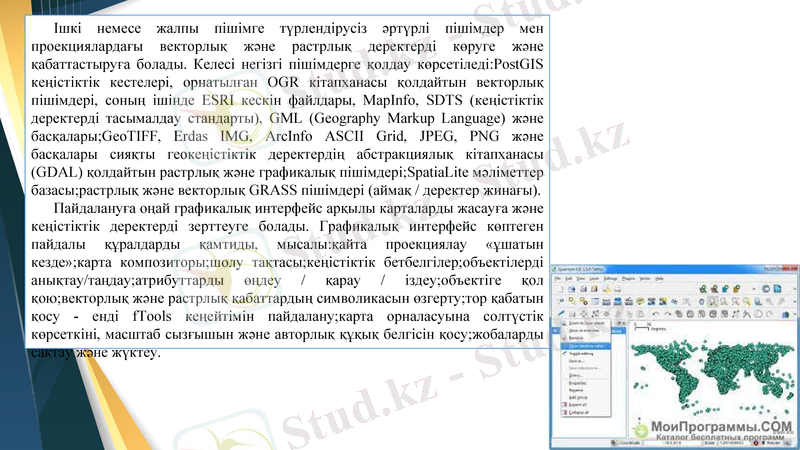Close the Layers panel with its X button

[624, 323]
